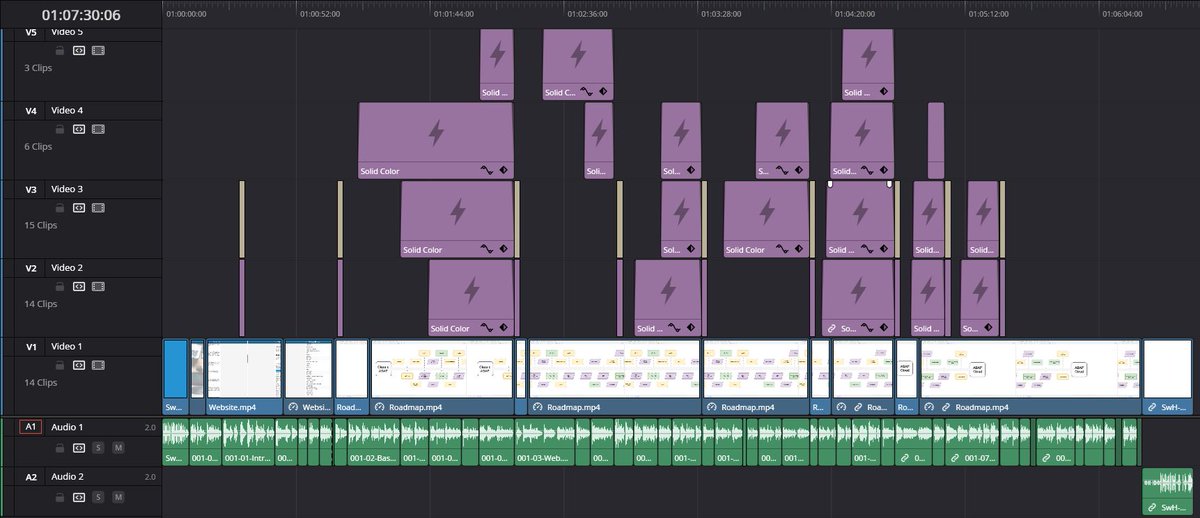Click the V3 track destination button
1200x518 pixels.
point(30,189)
